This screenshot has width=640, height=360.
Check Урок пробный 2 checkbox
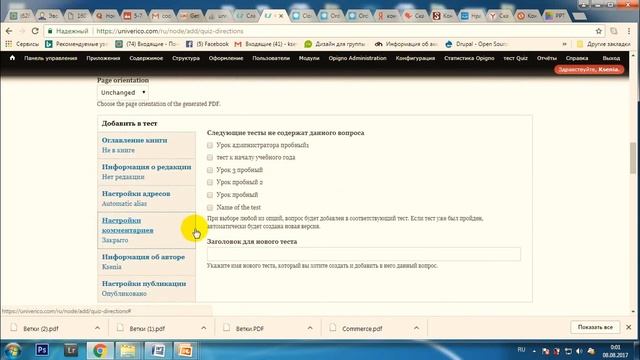(210, 182)
